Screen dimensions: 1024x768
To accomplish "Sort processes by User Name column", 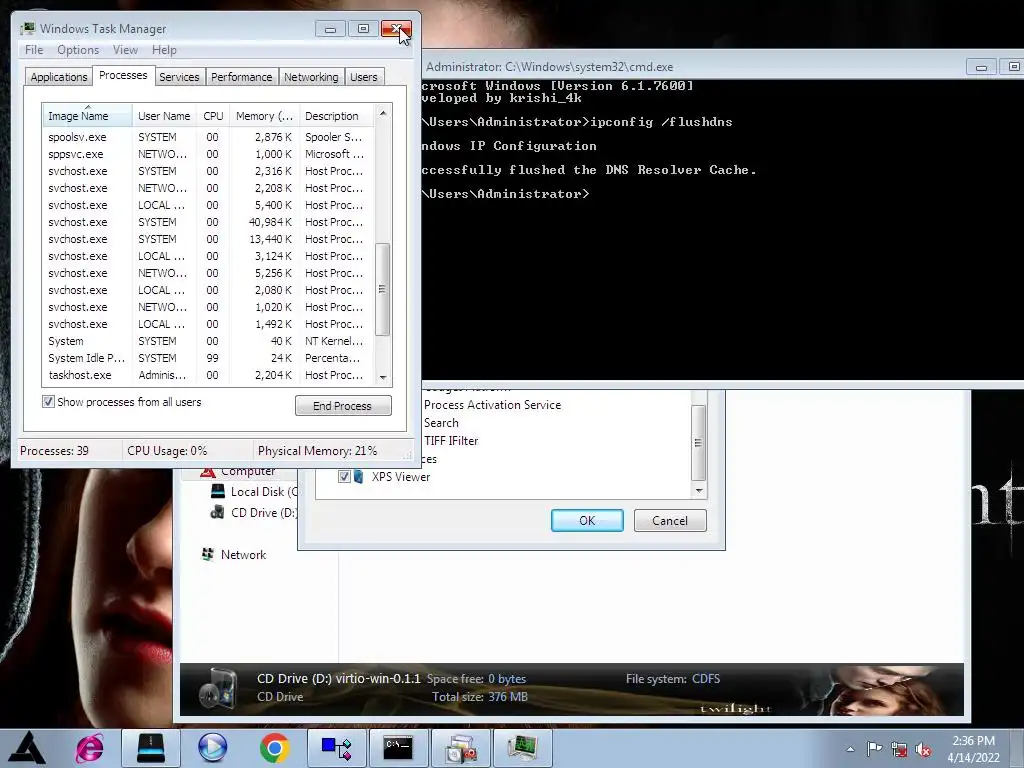I will pos(164,116).
